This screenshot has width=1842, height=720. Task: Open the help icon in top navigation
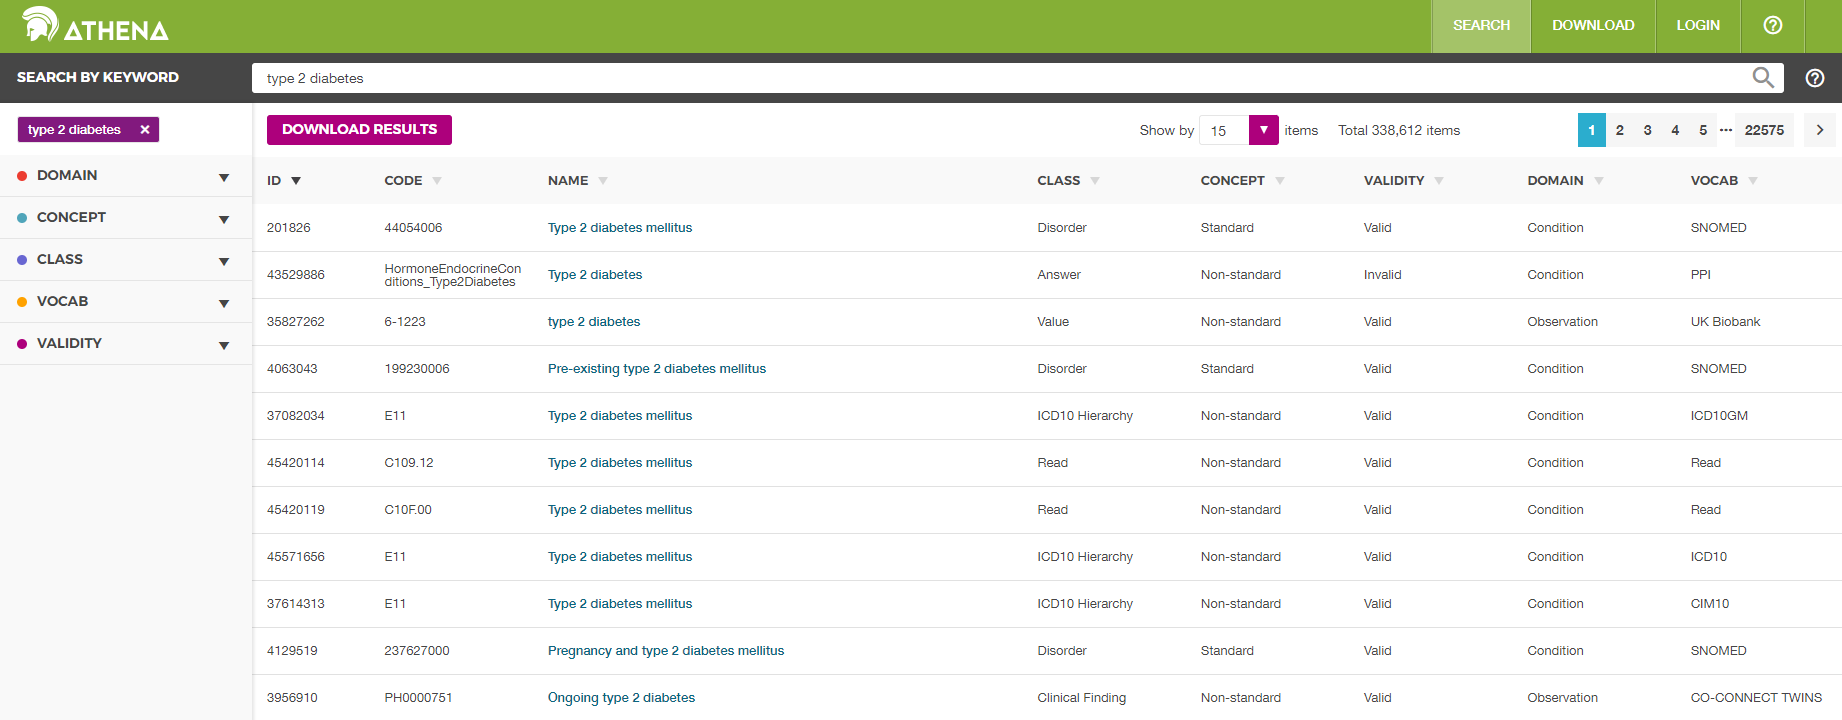(x=1772, y=26)
